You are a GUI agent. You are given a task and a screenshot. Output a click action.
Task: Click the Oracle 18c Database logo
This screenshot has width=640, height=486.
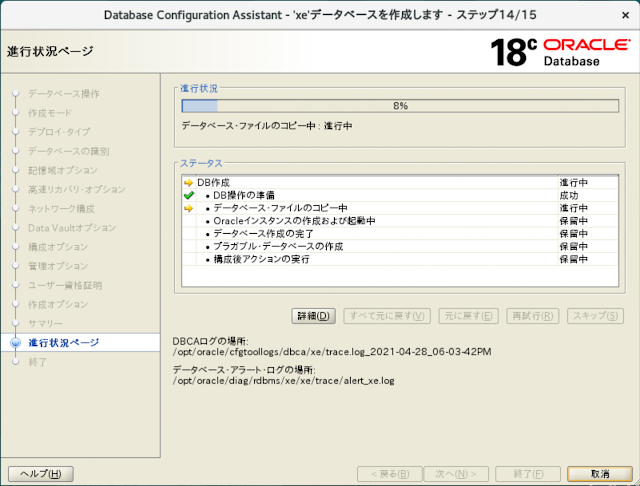560,52
